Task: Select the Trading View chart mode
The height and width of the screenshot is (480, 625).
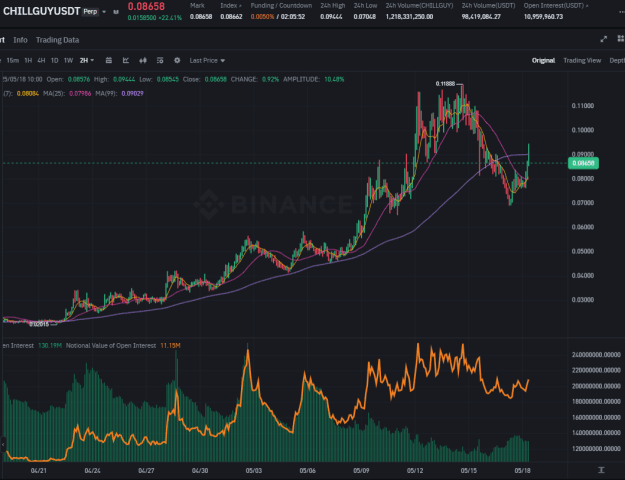Action: [582, 60]
